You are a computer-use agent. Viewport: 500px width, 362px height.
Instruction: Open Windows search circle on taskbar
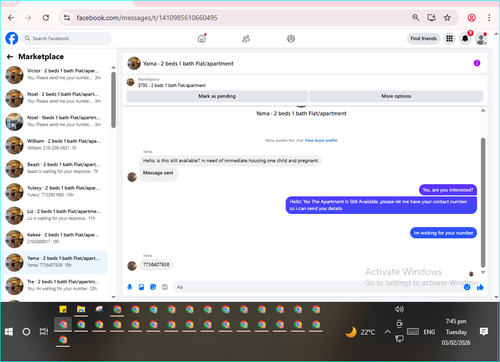(26, 332)
